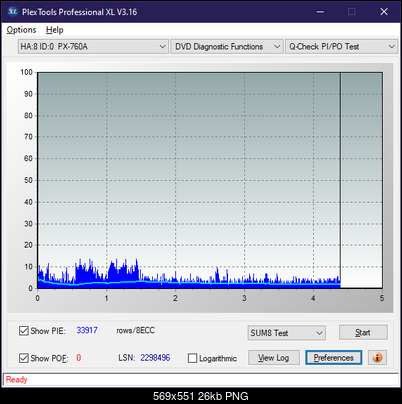
Task: Click the PlexTools XL logo in title bar
Action: 13,12
